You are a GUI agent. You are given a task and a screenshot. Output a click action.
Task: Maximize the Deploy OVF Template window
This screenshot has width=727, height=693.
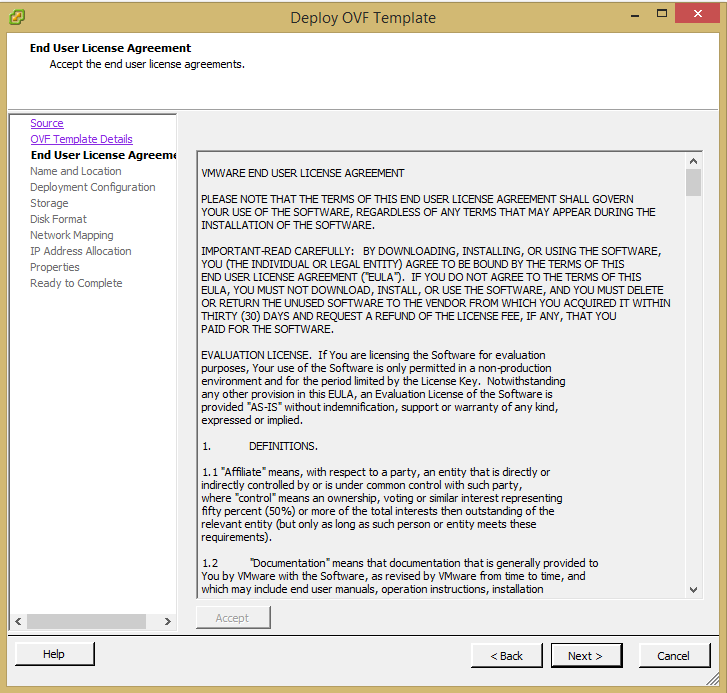tap(662, 14)
